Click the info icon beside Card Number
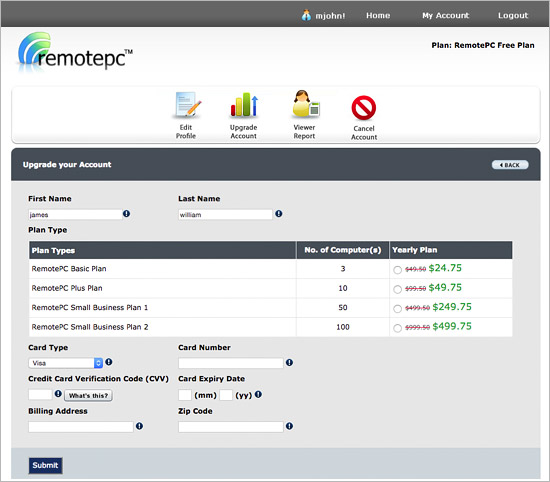The image size is (550, 482). click(289, 362)
